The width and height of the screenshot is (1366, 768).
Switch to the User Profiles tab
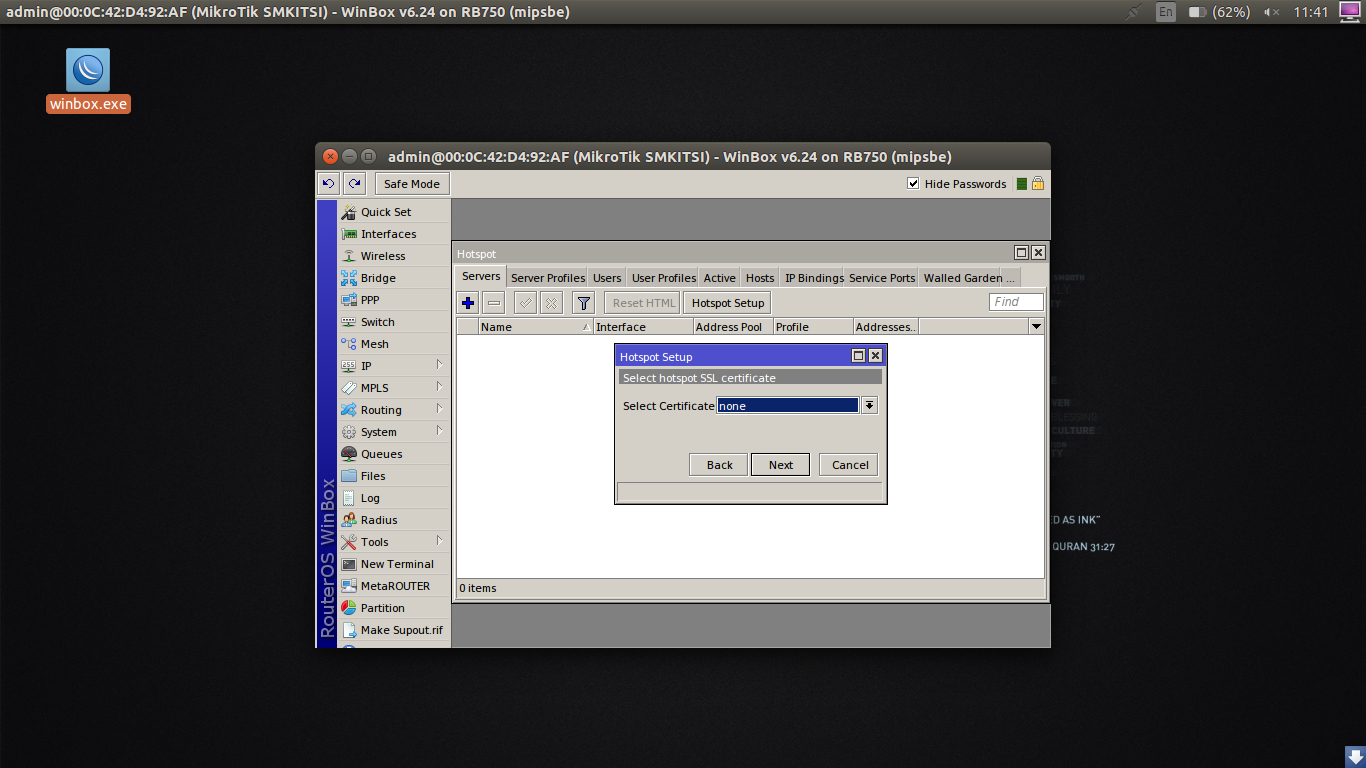664,278
